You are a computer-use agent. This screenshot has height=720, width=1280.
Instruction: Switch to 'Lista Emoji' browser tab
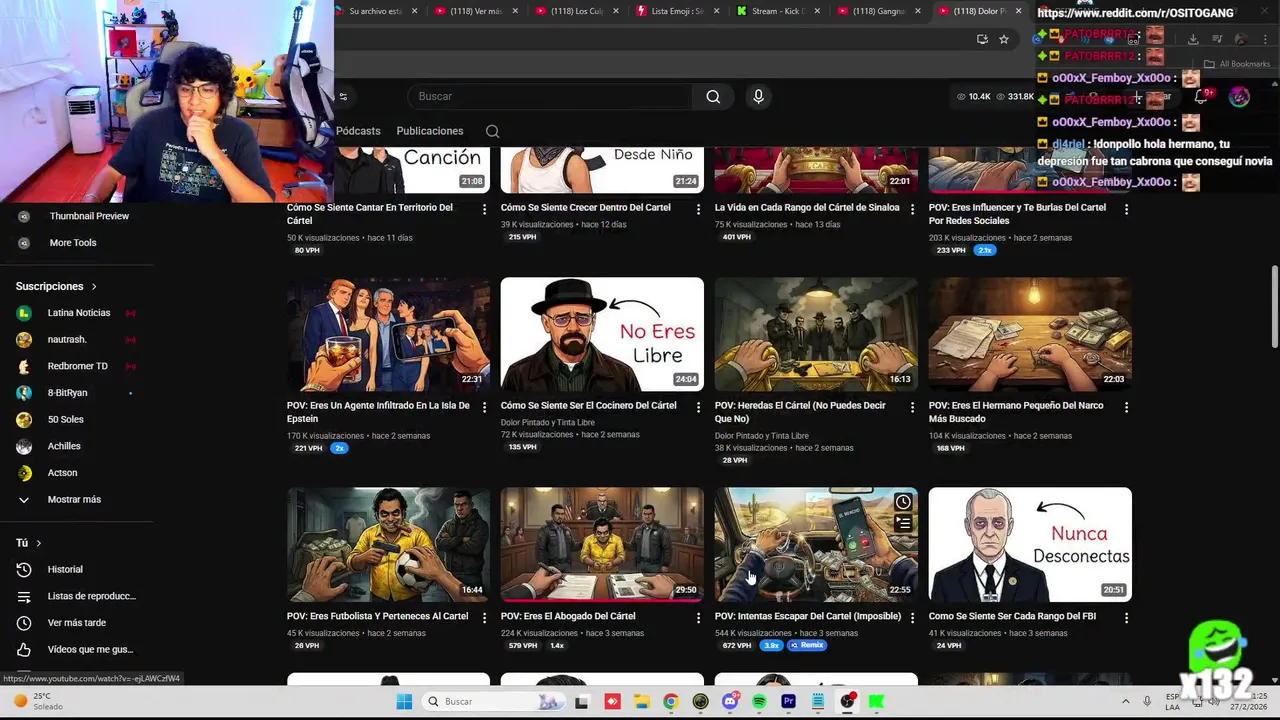(677, 11)
